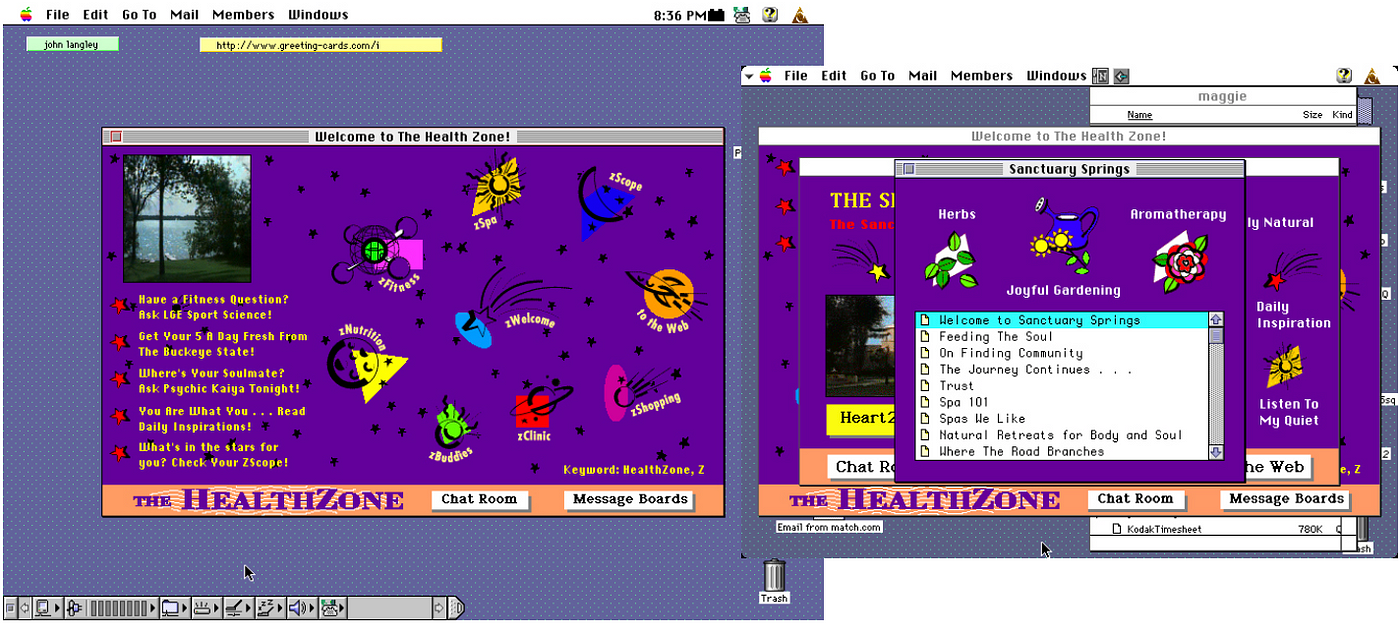
Task: Click the article list scroll up arrow
Action: pyautogui.click(x=1216, y=320)
